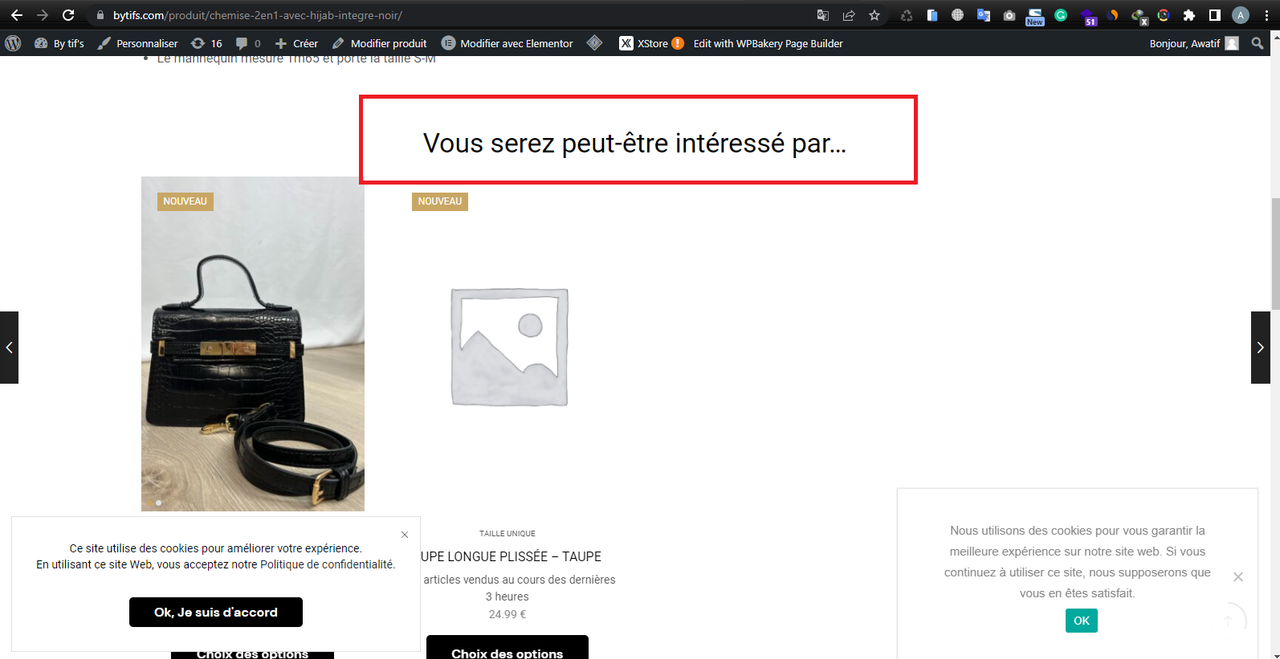Viewport: 1280px width, 659px height.
Task: Click the NOUVEAU badge on the placeholder product
Action: click(440, 201)
